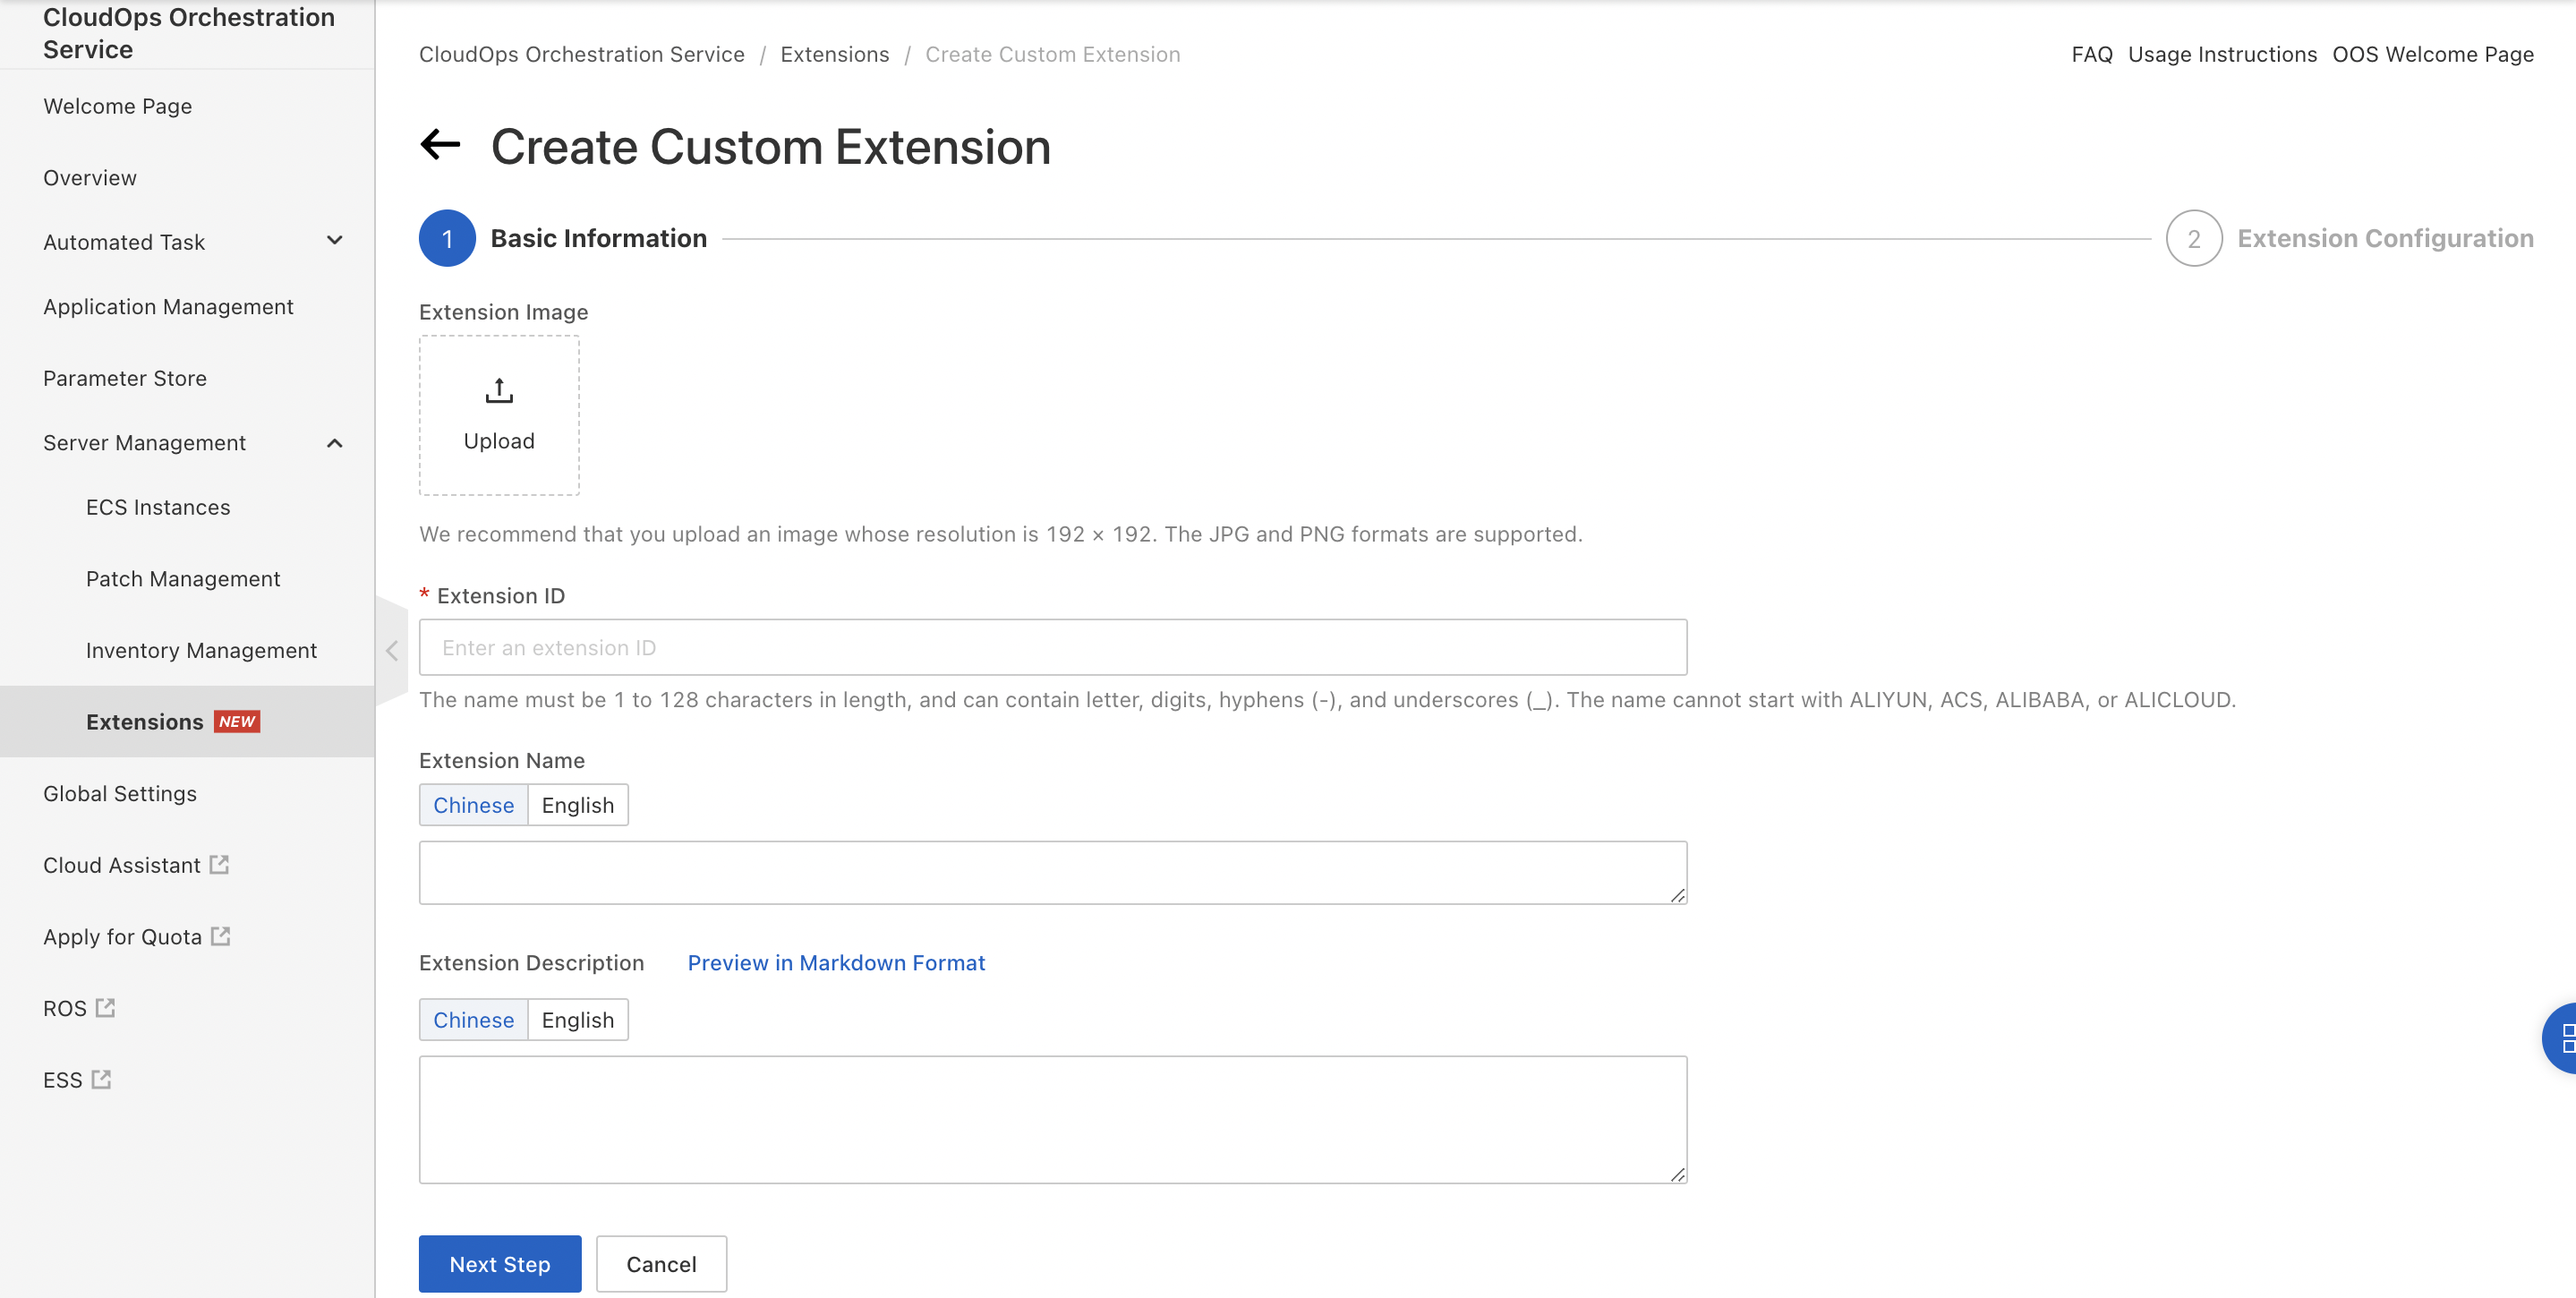
Task: Click the external link icon next to Cloud Assistant
Action: click(220, 864)
